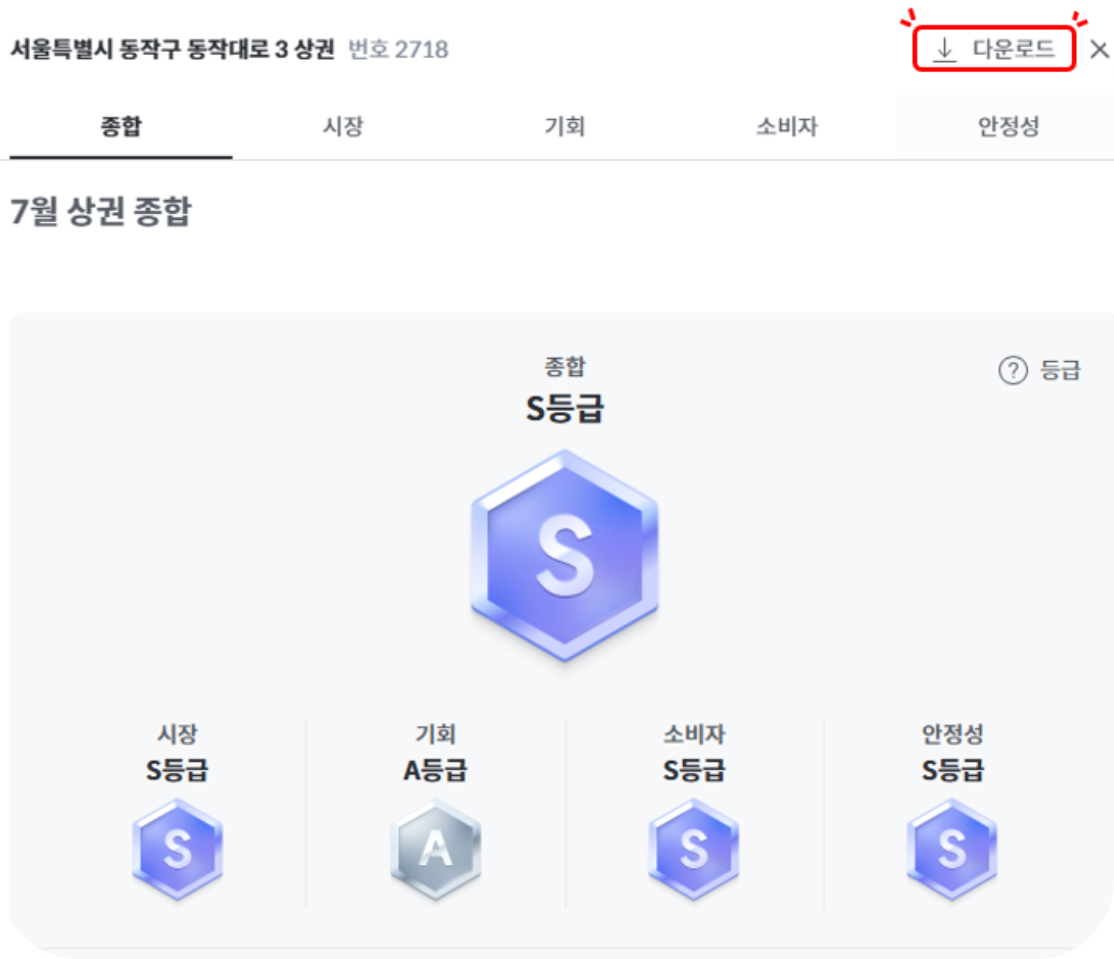Click the question mark help icon
Screen dimensions: 1114x959
pyautogui.click(x=1012, y=370)
